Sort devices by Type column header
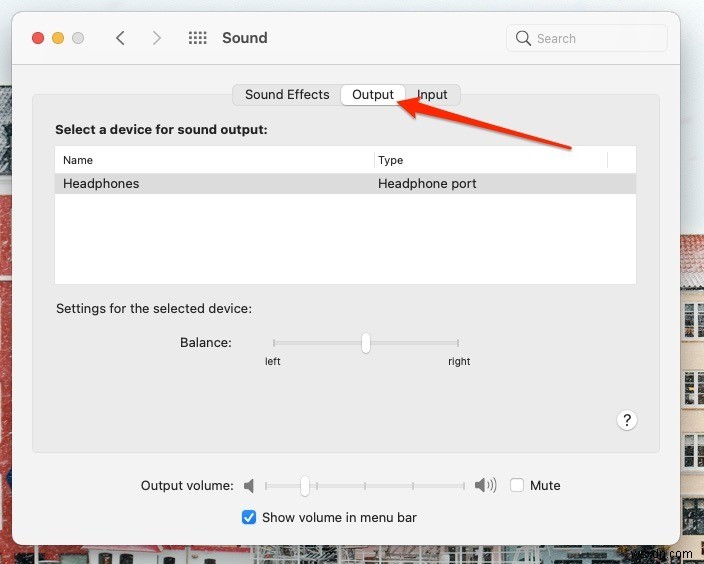Viewport: 704px width, 564px height. pyautogui.click(x=490, y=160)
